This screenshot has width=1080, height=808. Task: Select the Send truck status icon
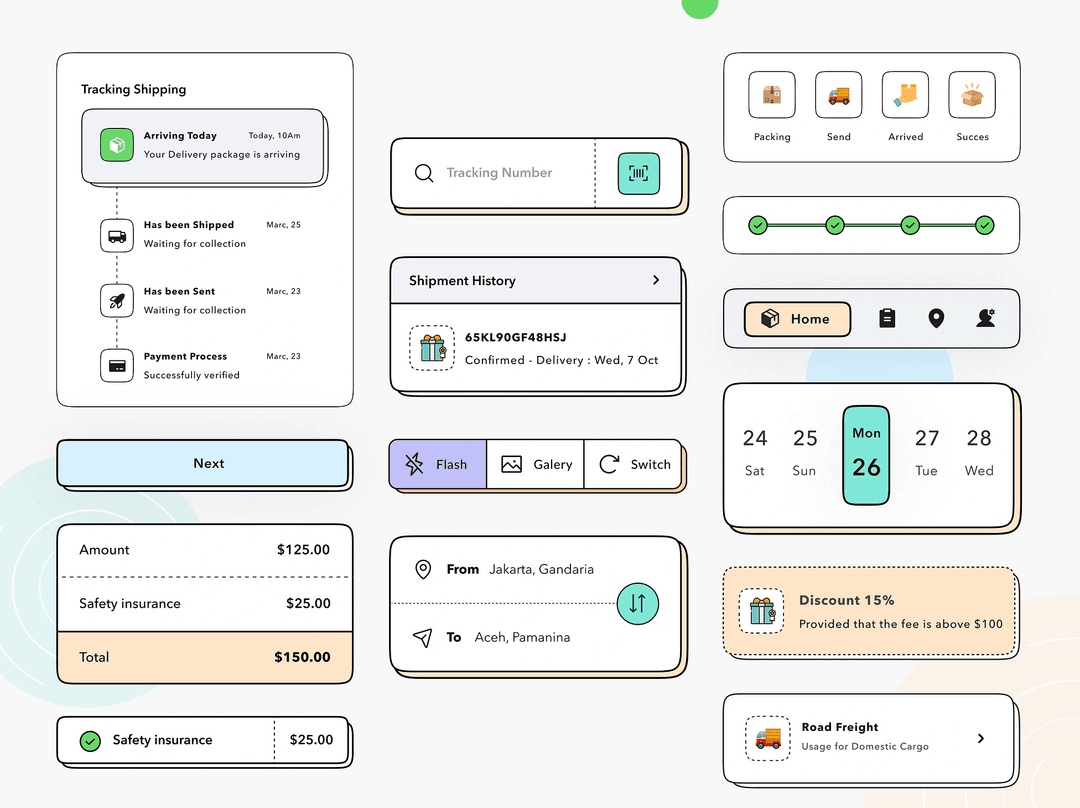[838, 95]
